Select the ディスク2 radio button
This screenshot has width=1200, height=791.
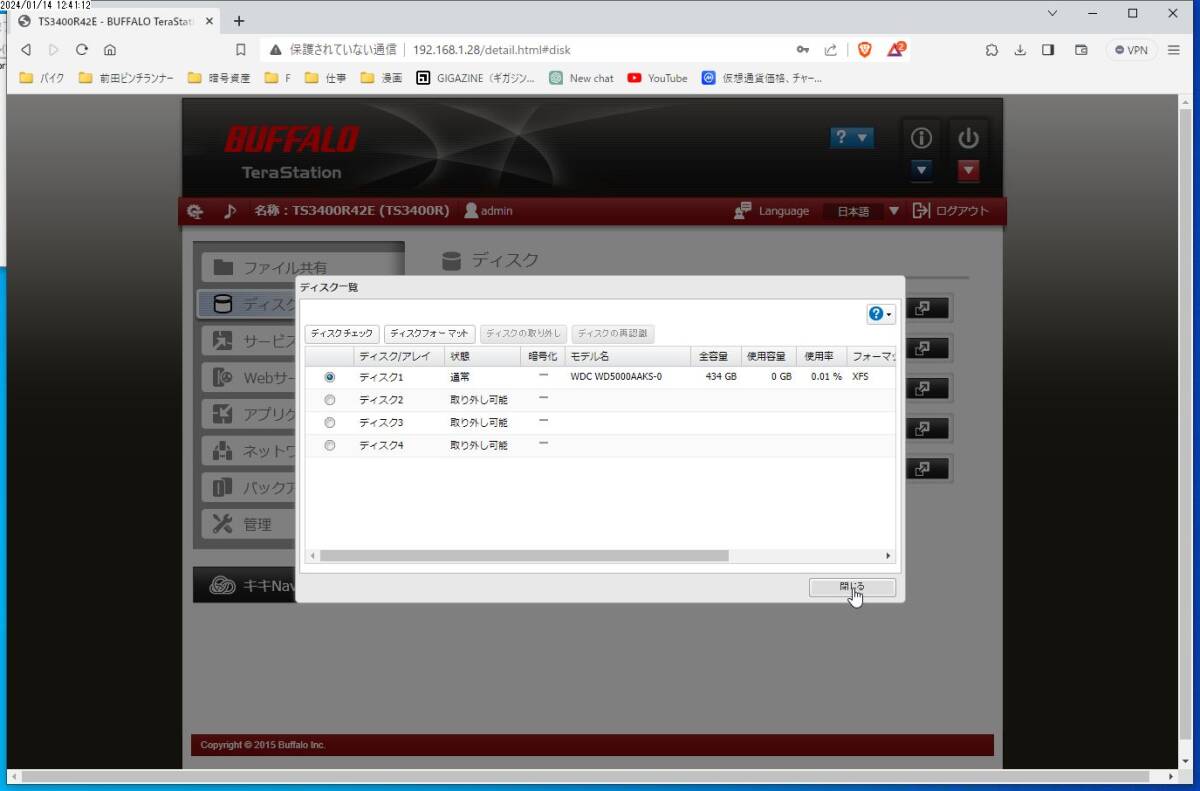[x=330, y=400]
